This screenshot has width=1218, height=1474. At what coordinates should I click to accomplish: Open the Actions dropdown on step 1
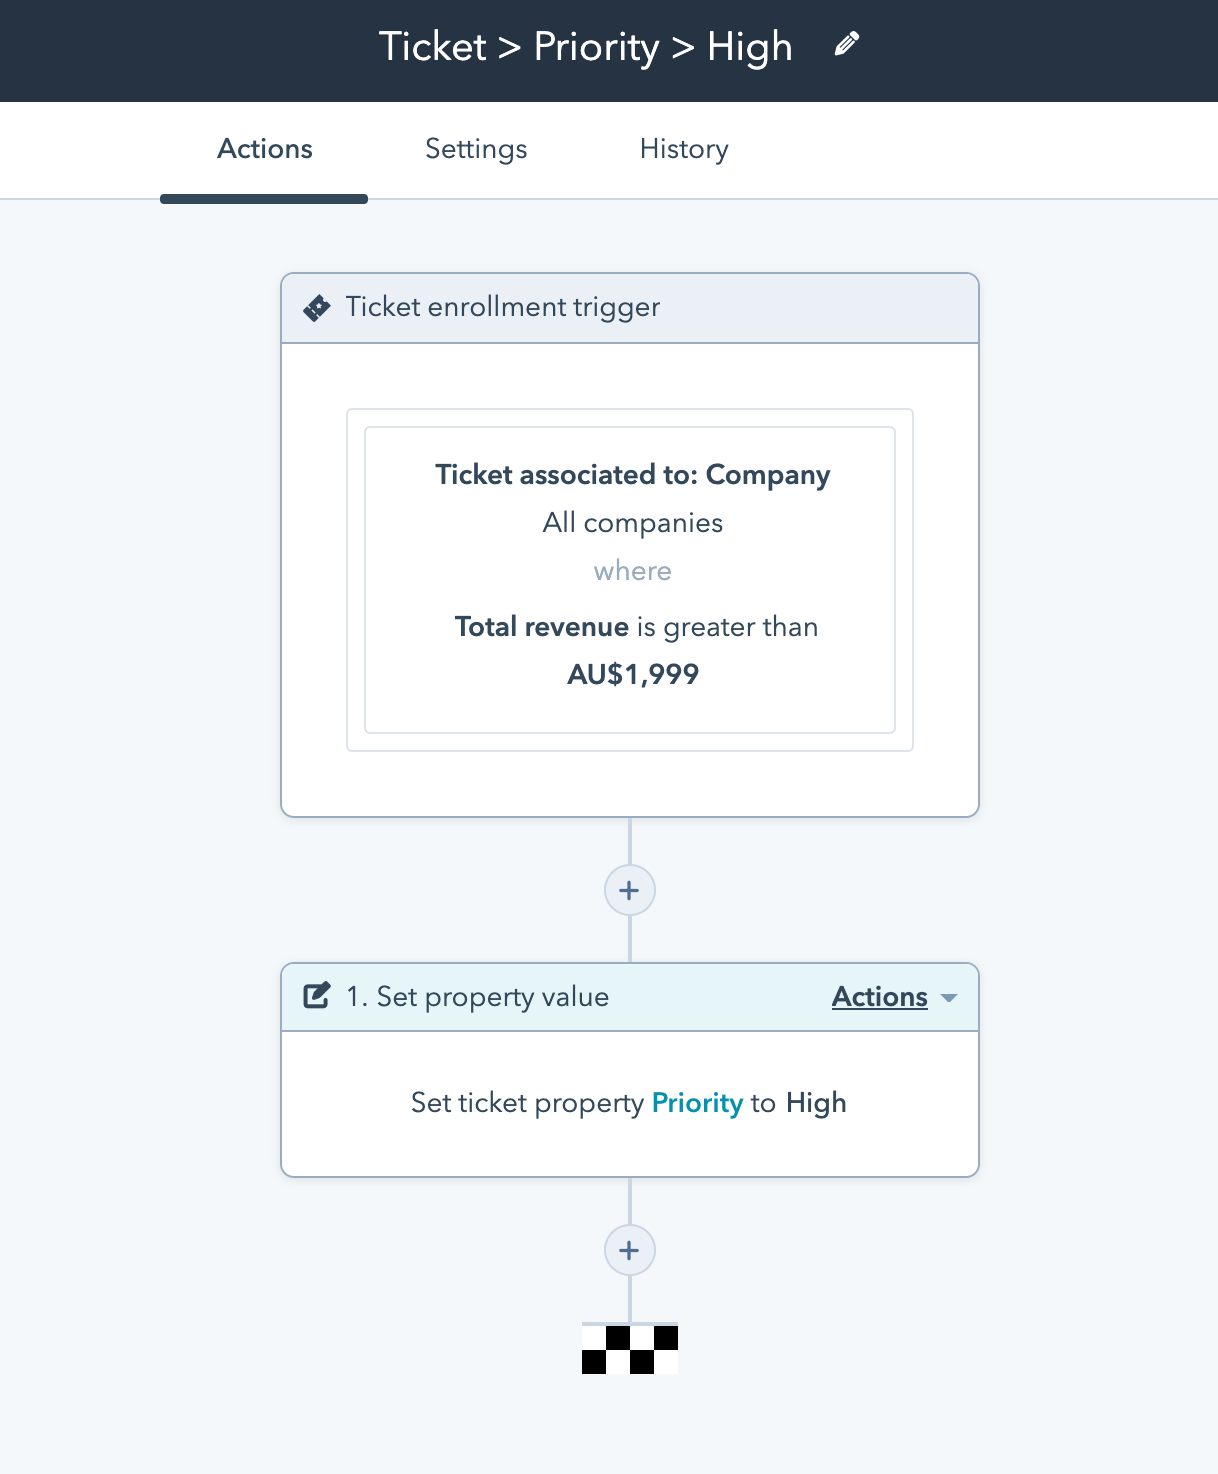[x=880, y=997]
